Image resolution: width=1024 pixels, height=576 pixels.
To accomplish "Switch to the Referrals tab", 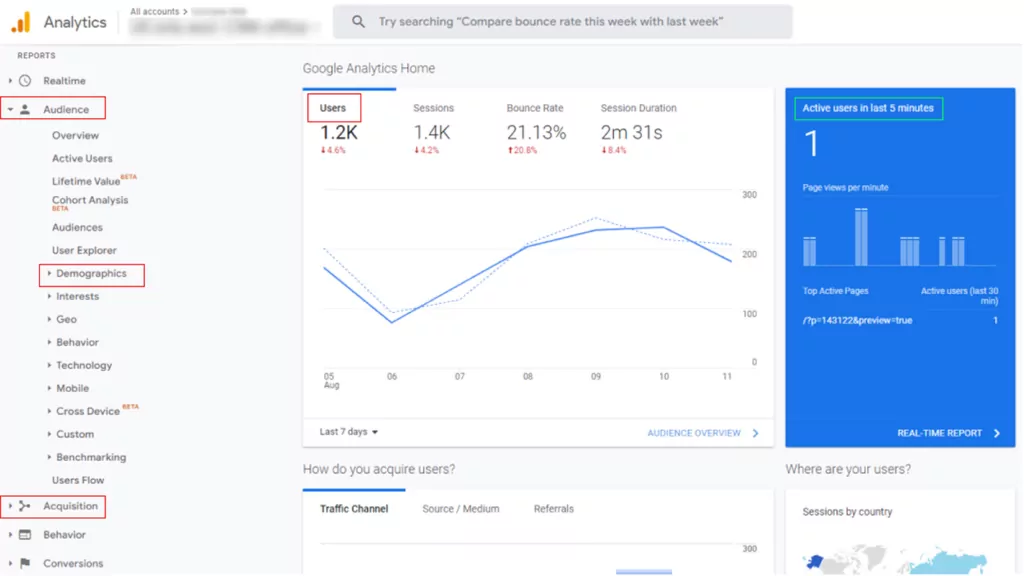I will tap(554, 507).
